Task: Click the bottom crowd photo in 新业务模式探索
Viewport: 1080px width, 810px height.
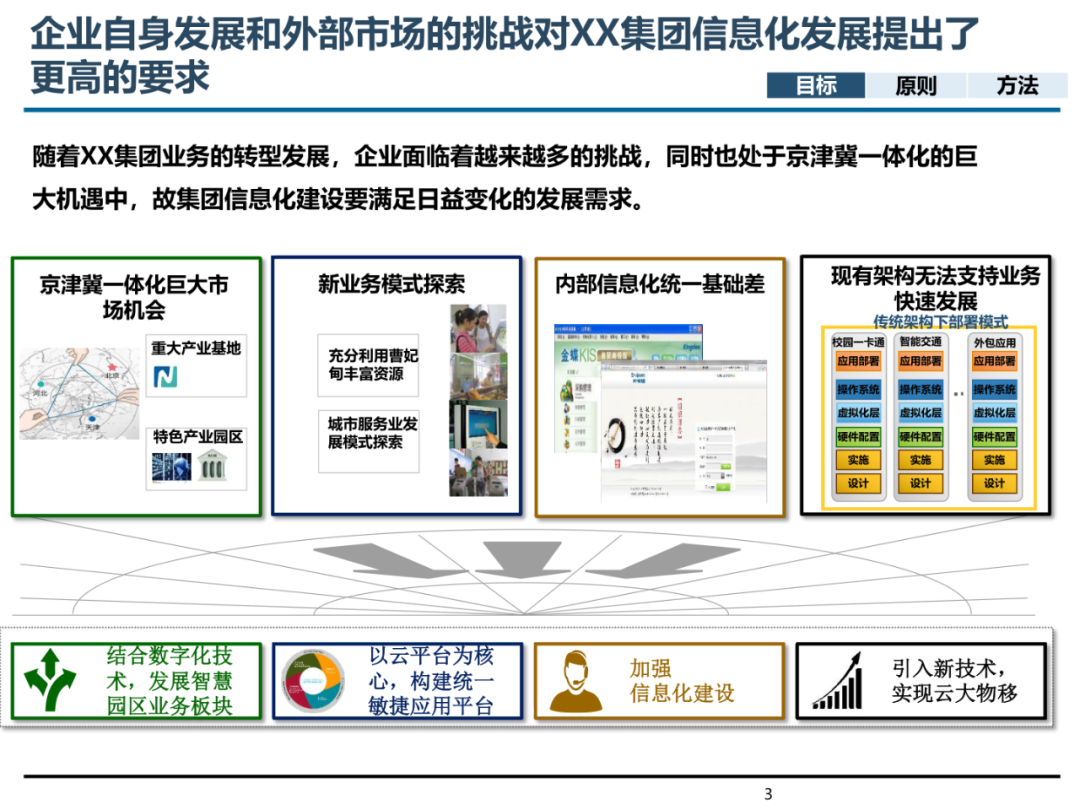Action: pos(479,472)
